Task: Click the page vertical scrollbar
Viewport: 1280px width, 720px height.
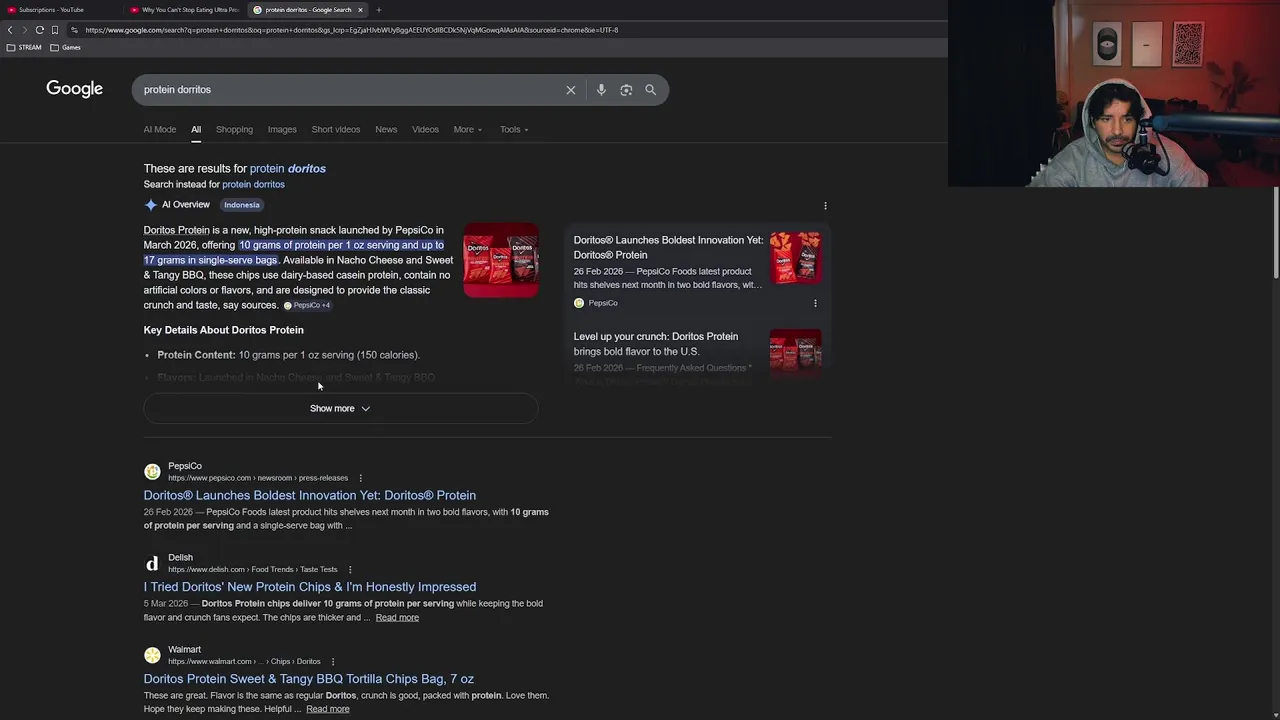Action: (1276, 233)
